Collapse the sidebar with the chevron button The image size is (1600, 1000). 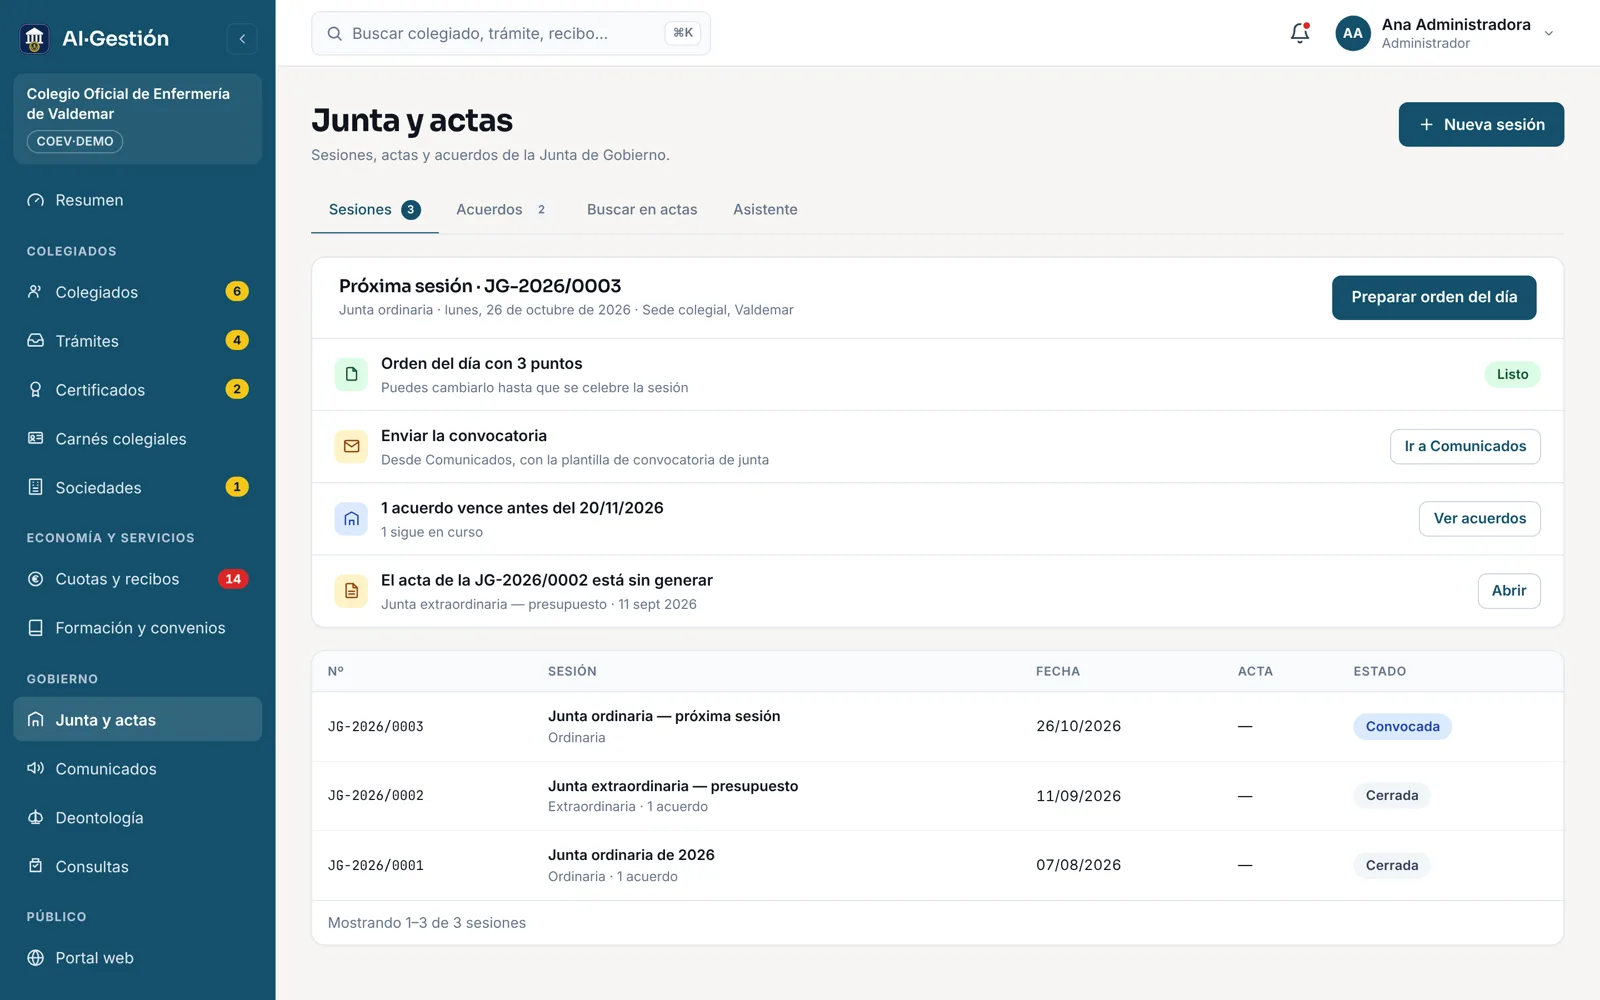pyautogui.click(x=242, y=39)
